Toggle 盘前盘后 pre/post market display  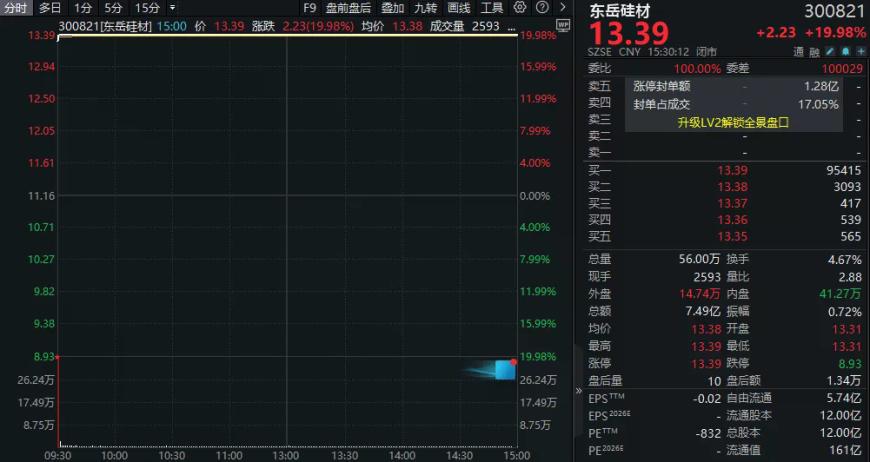pyautogui.click(x=348, y=7)
